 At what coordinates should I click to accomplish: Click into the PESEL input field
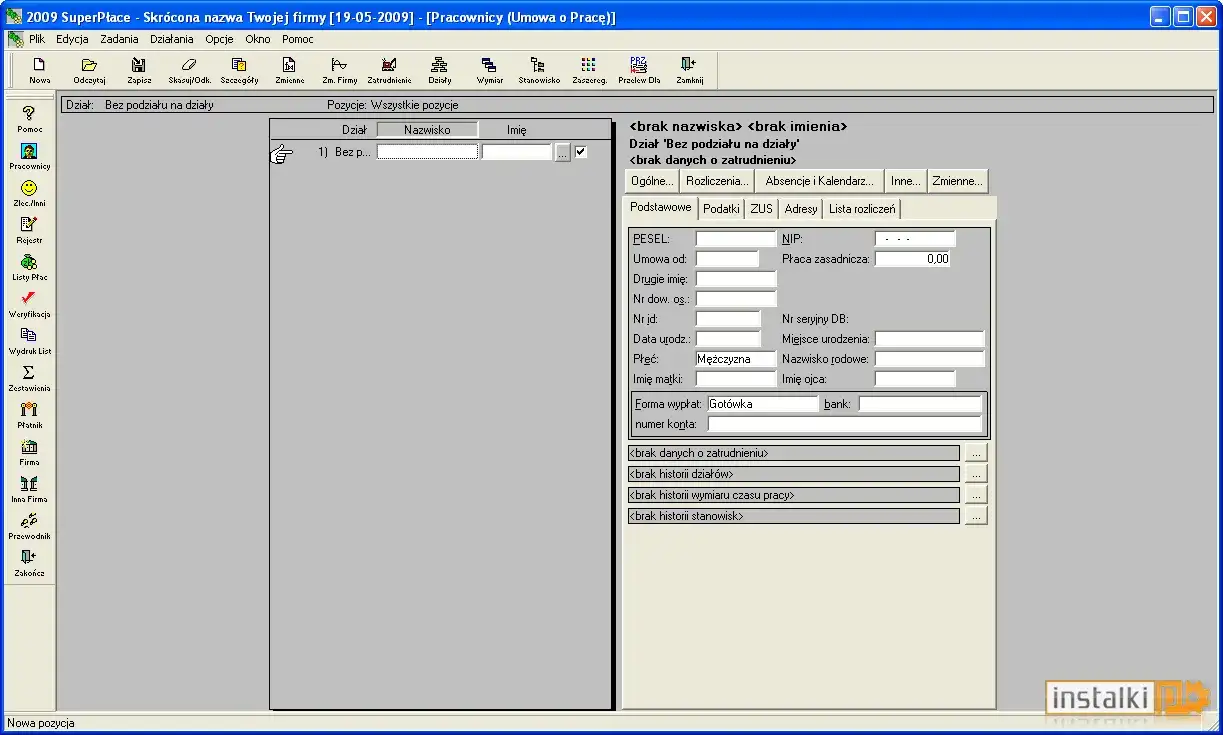(x=735, y=239)
